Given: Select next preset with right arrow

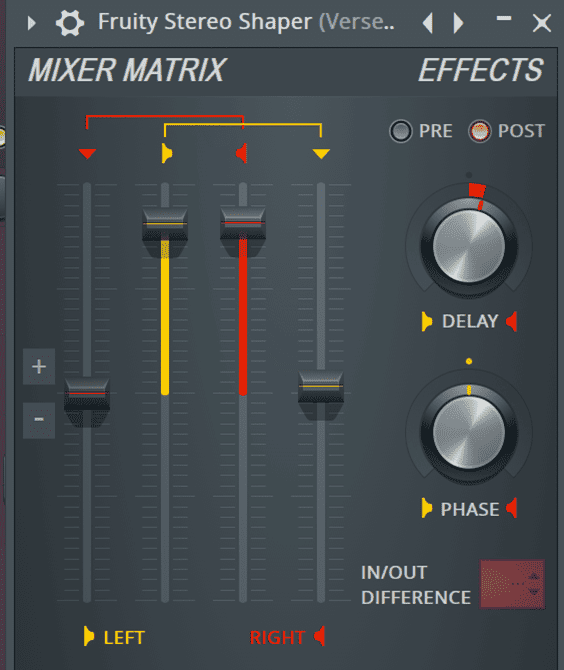Looking at the screenshot, I should pyautogui.click(x=458, y=23).
